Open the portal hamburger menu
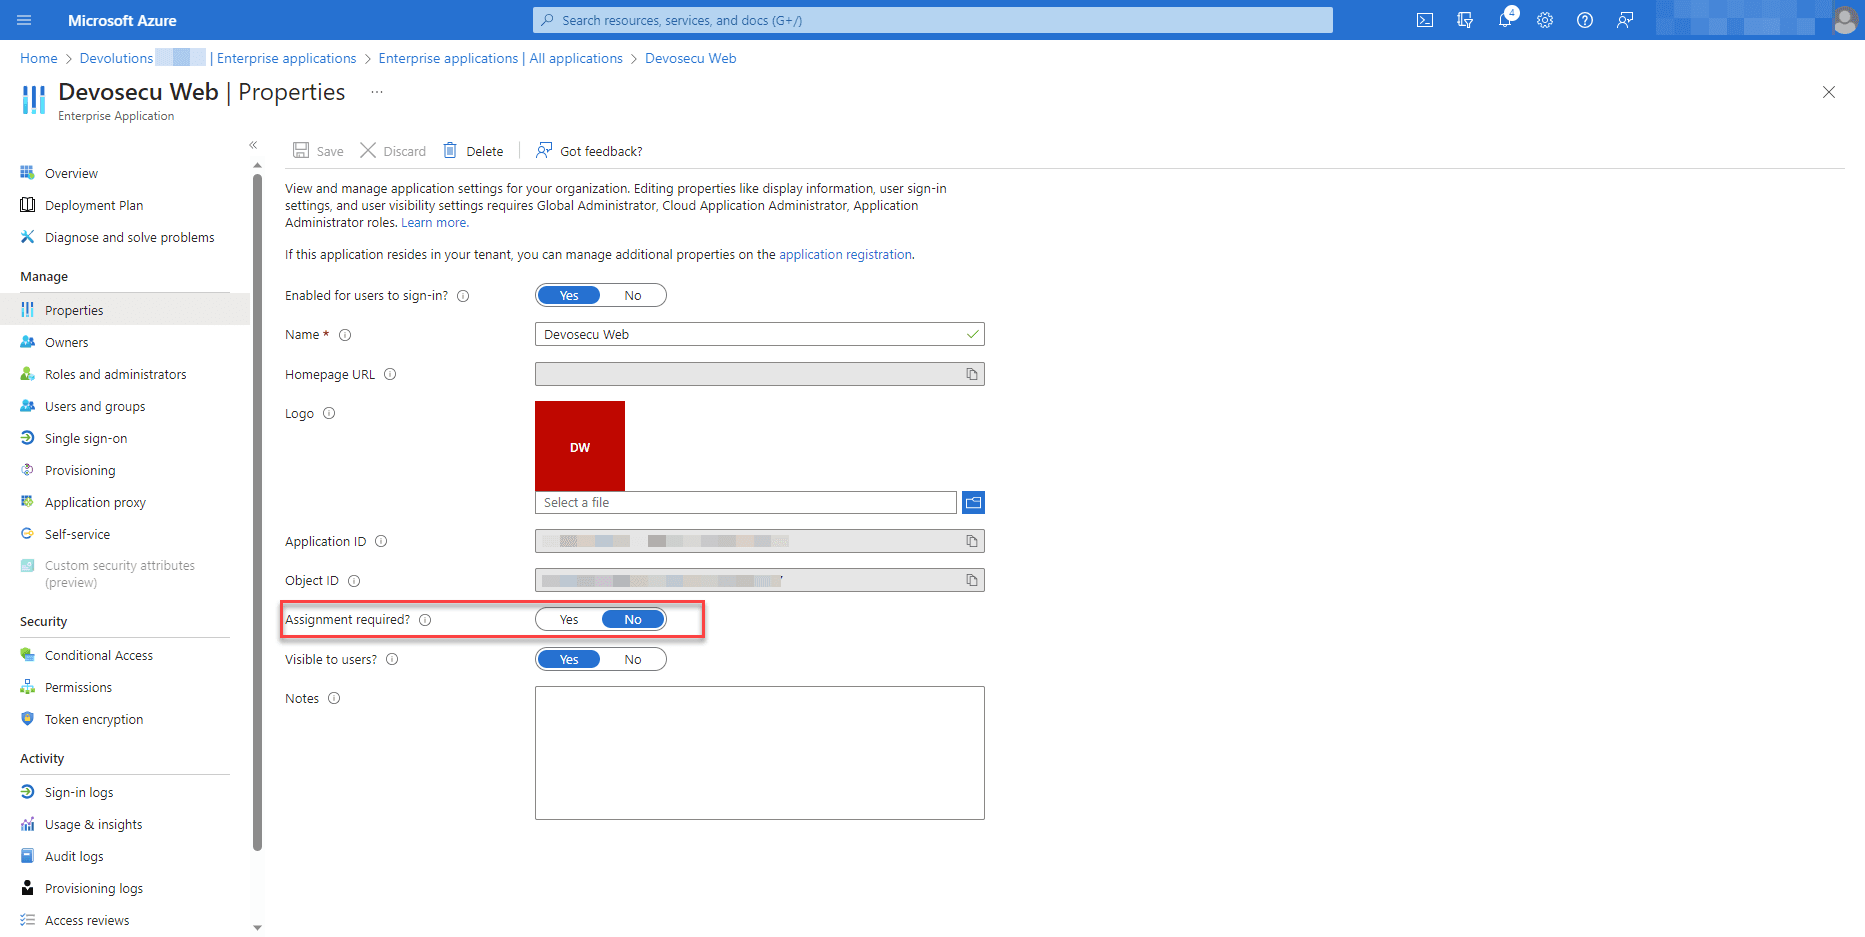The height and width of the screenshot is (937, 1865). (x=25, y=20)
